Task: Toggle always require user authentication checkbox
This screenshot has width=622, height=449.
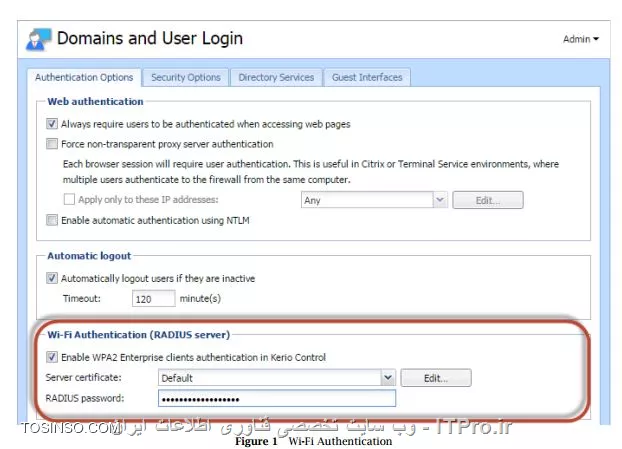Action: [x=52, y=124]
